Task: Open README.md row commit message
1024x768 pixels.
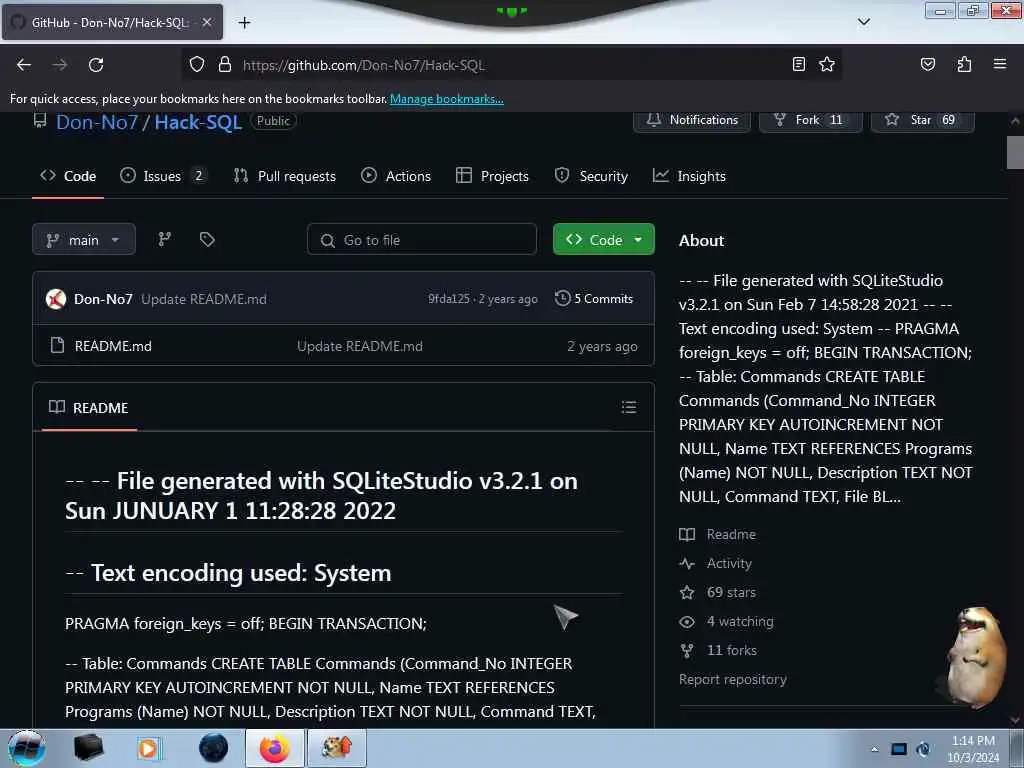Action: tap(360, 346)
